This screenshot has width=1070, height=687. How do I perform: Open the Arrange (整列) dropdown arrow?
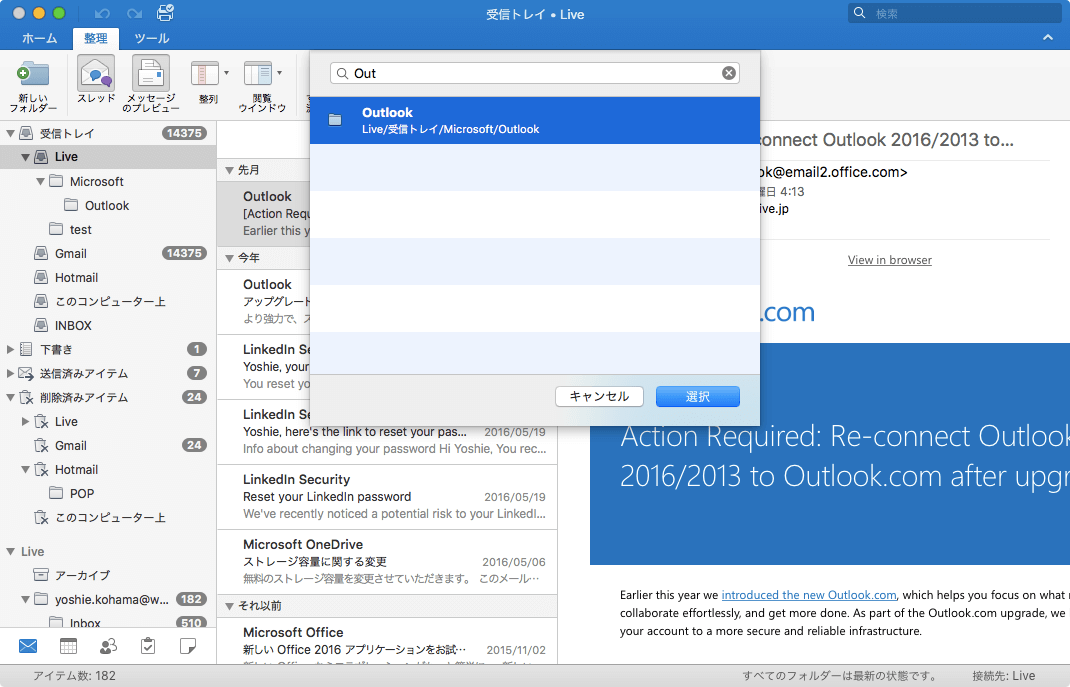[227, 72]
